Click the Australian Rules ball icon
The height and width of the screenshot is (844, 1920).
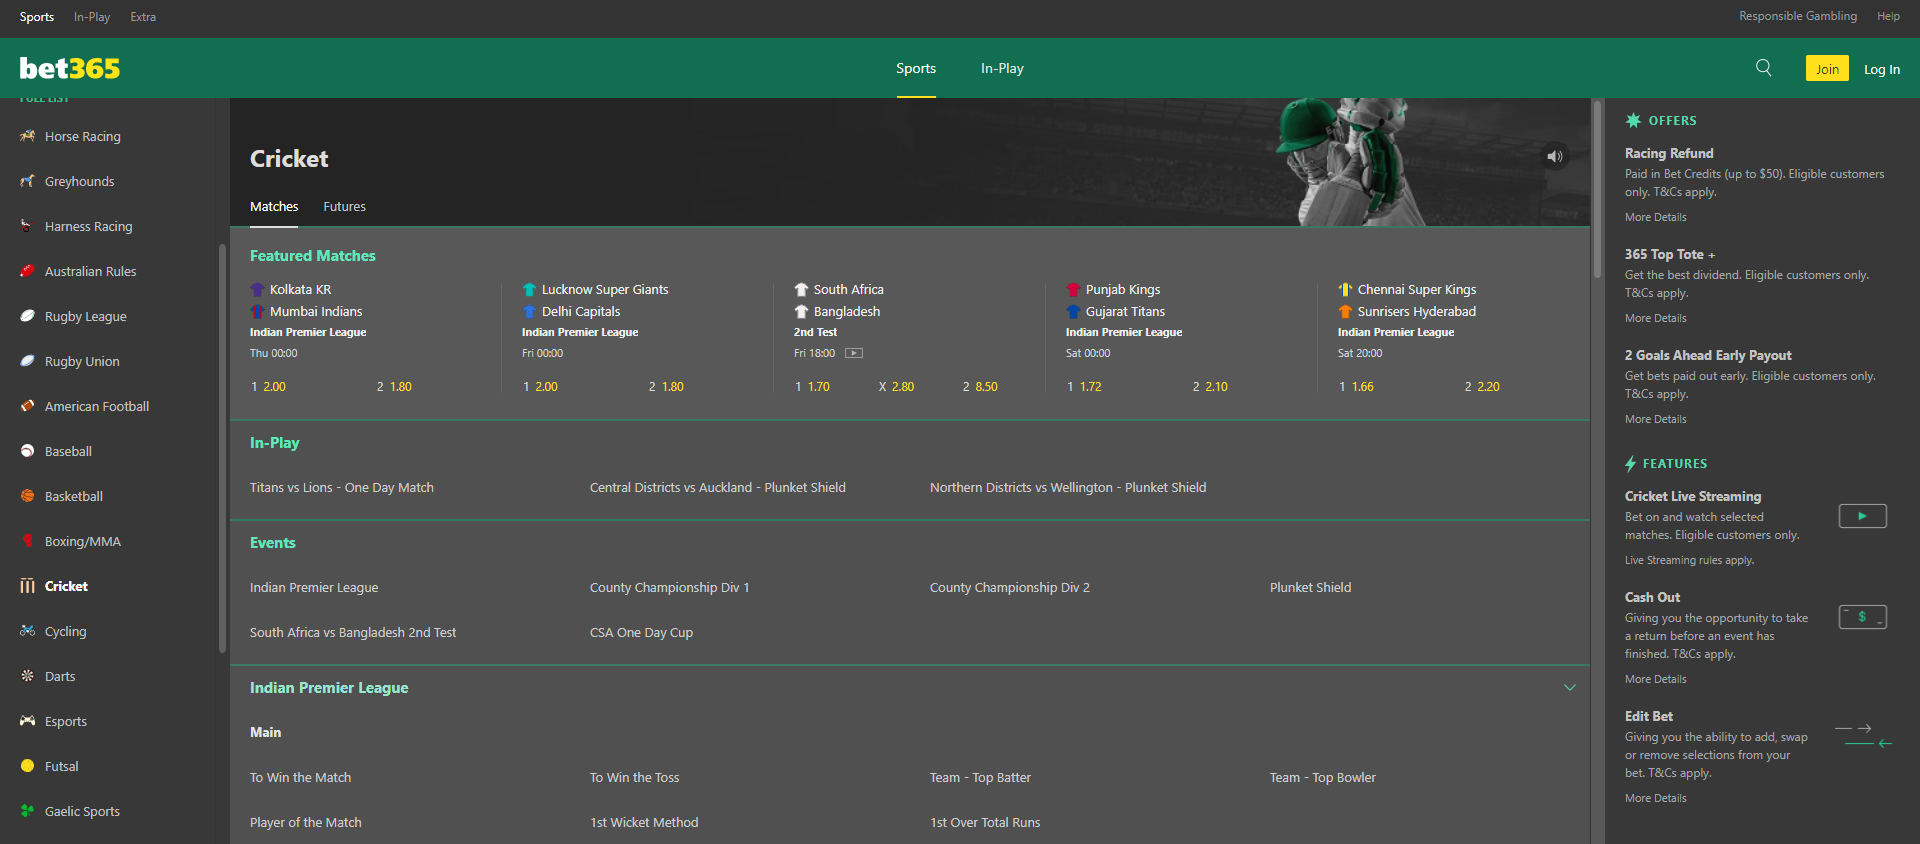click(x=27, y=271)
